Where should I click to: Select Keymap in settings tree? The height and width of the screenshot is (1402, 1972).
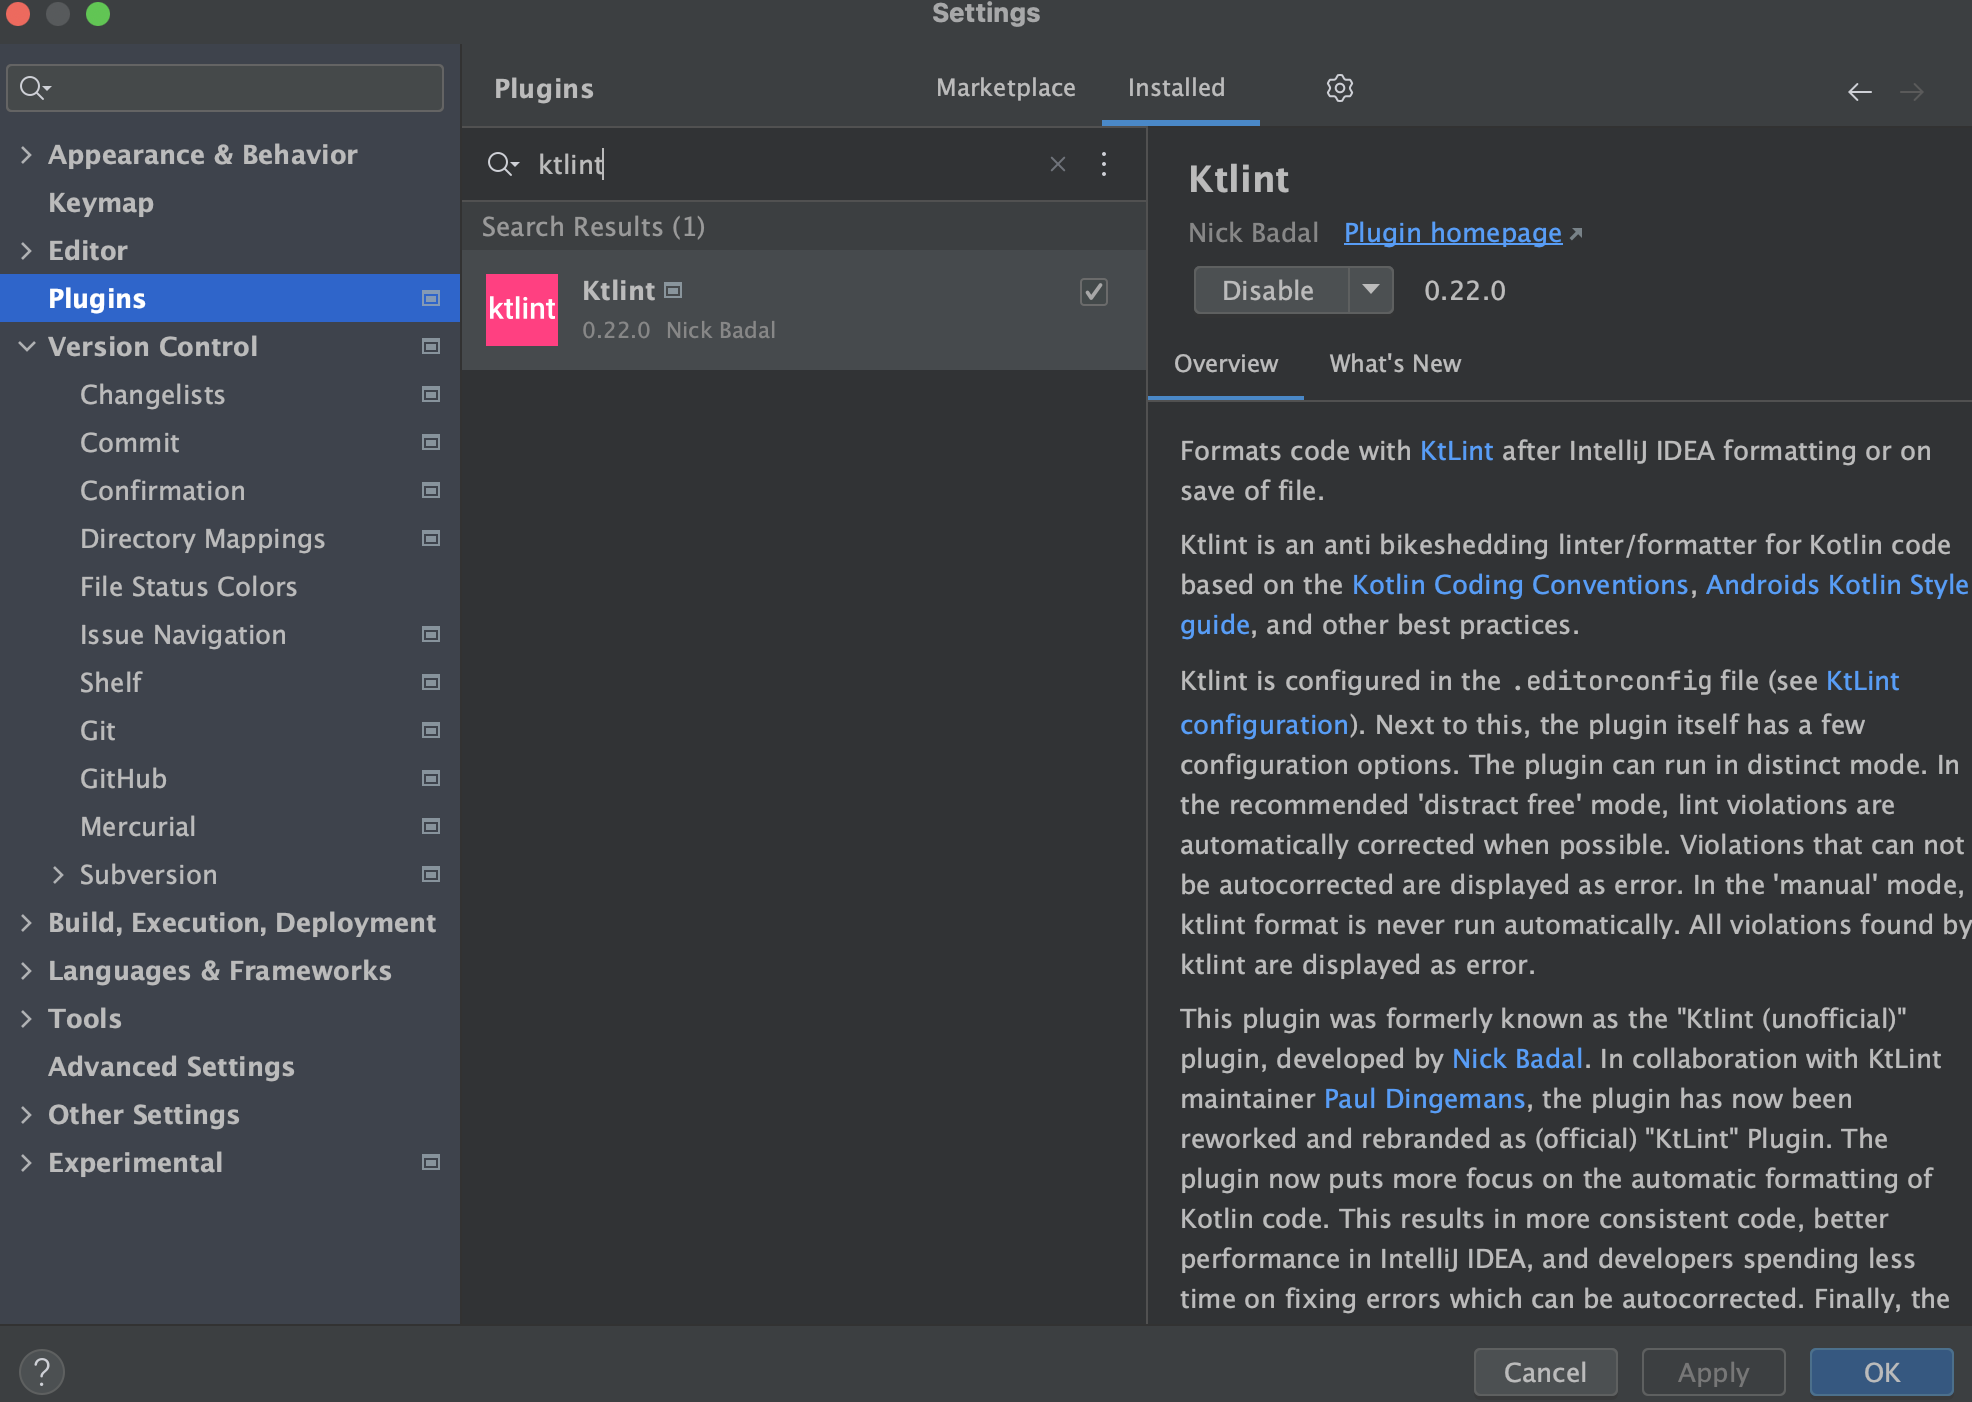(101, 203)
